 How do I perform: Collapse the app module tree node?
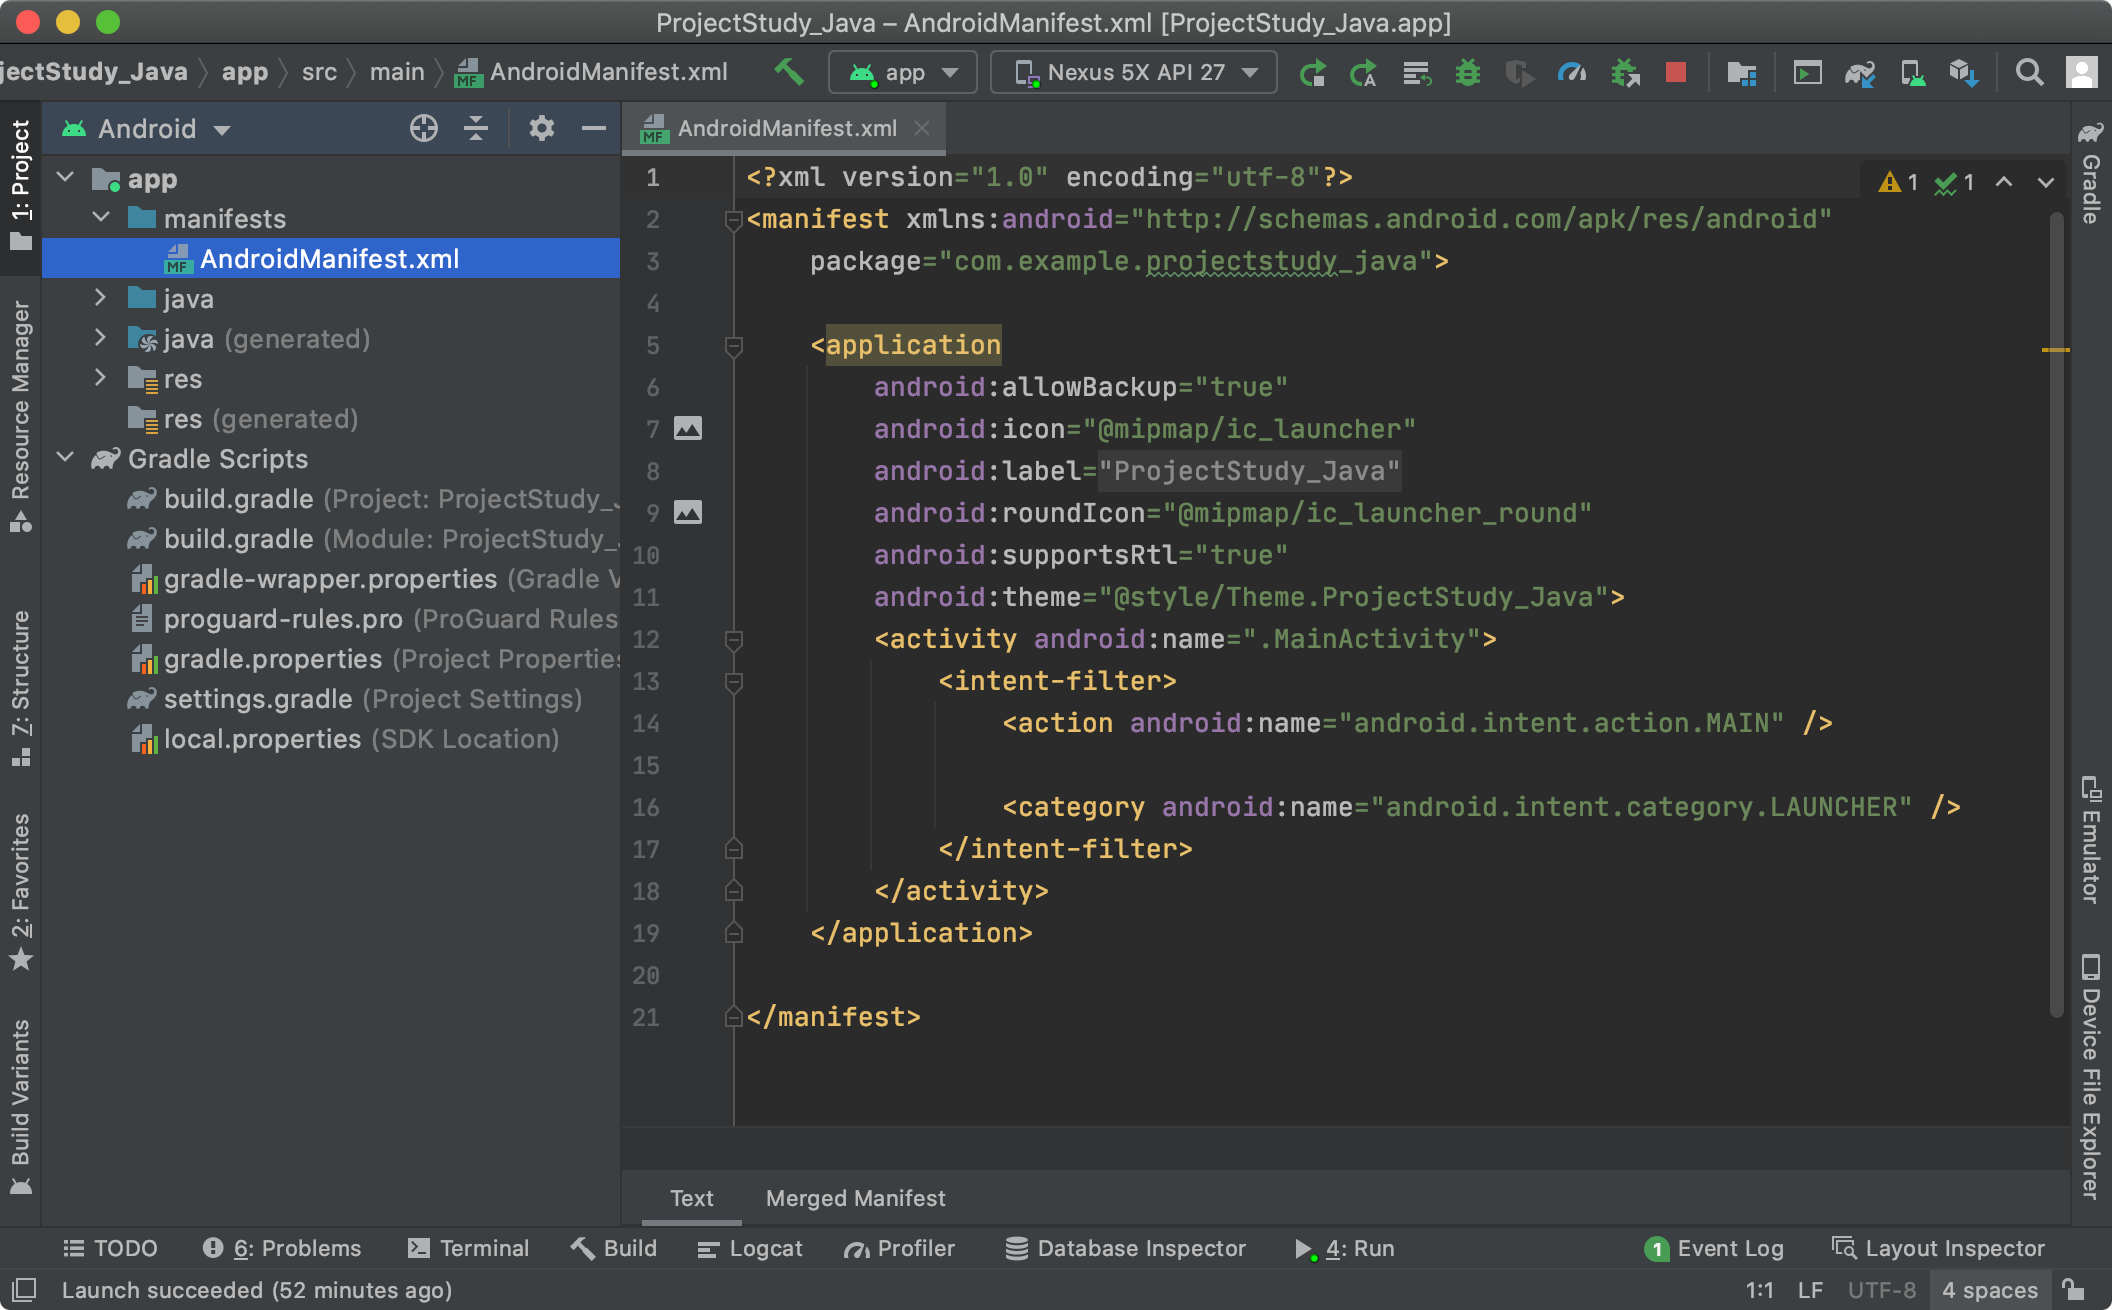click(66, 178)
